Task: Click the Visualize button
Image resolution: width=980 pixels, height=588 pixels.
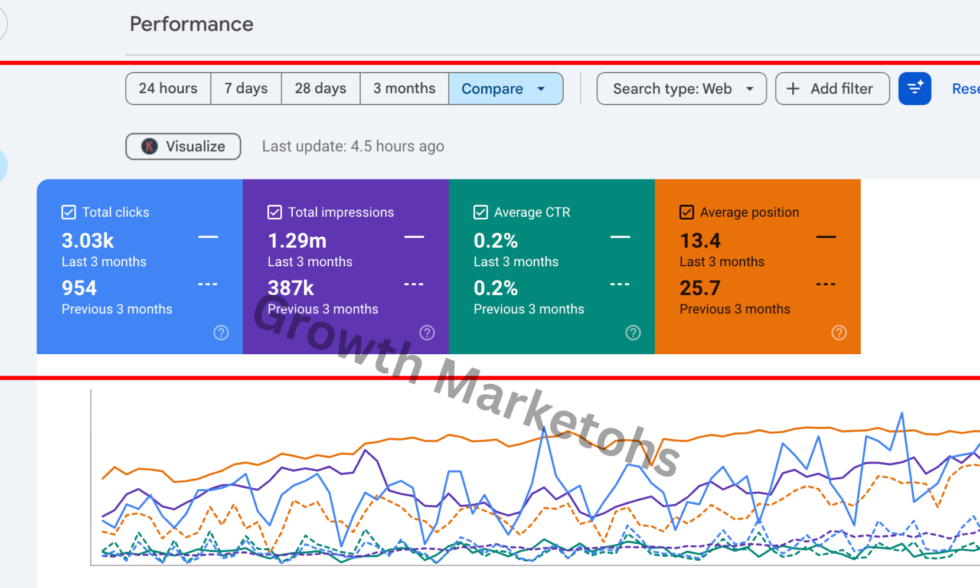Action: pos(183,146)
